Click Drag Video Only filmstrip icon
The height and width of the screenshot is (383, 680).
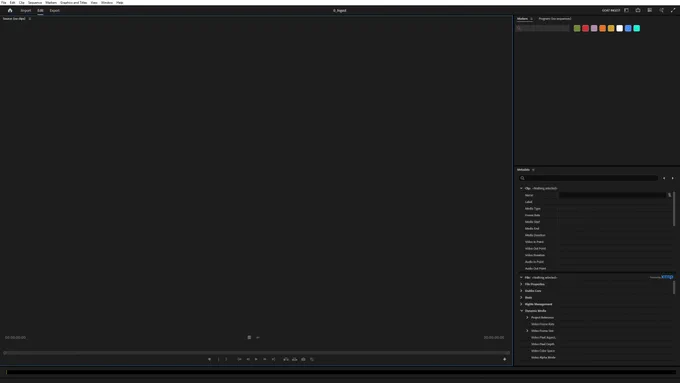(x=249, y=337)
